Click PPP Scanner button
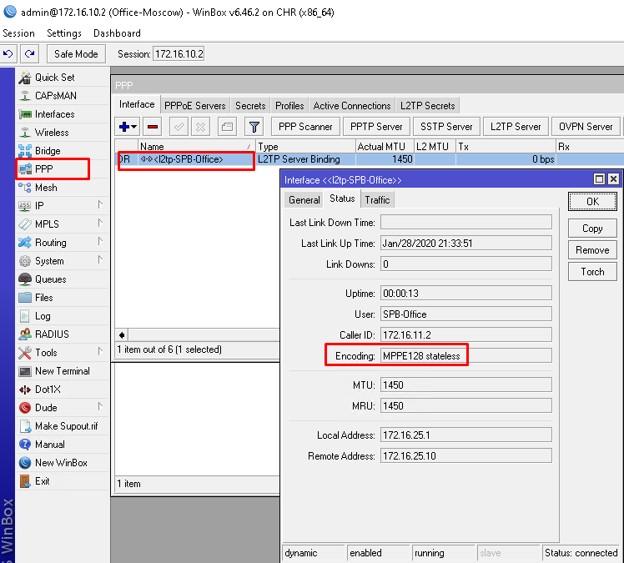The height and width of the screenshot is (563, 624). pyautogui.click(x=305, y=127)
